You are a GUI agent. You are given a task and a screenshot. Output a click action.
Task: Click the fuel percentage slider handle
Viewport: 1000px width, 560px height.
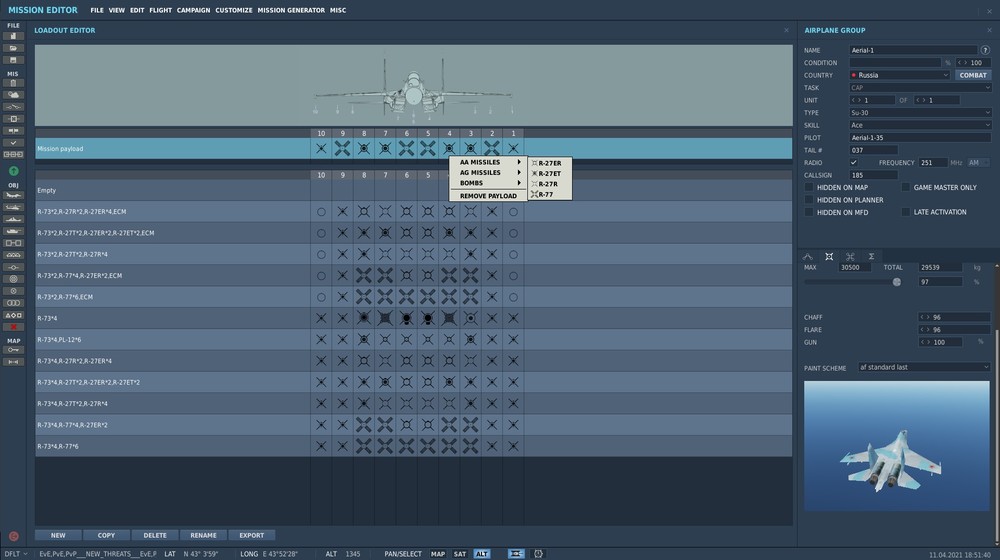tap(897, 282)
